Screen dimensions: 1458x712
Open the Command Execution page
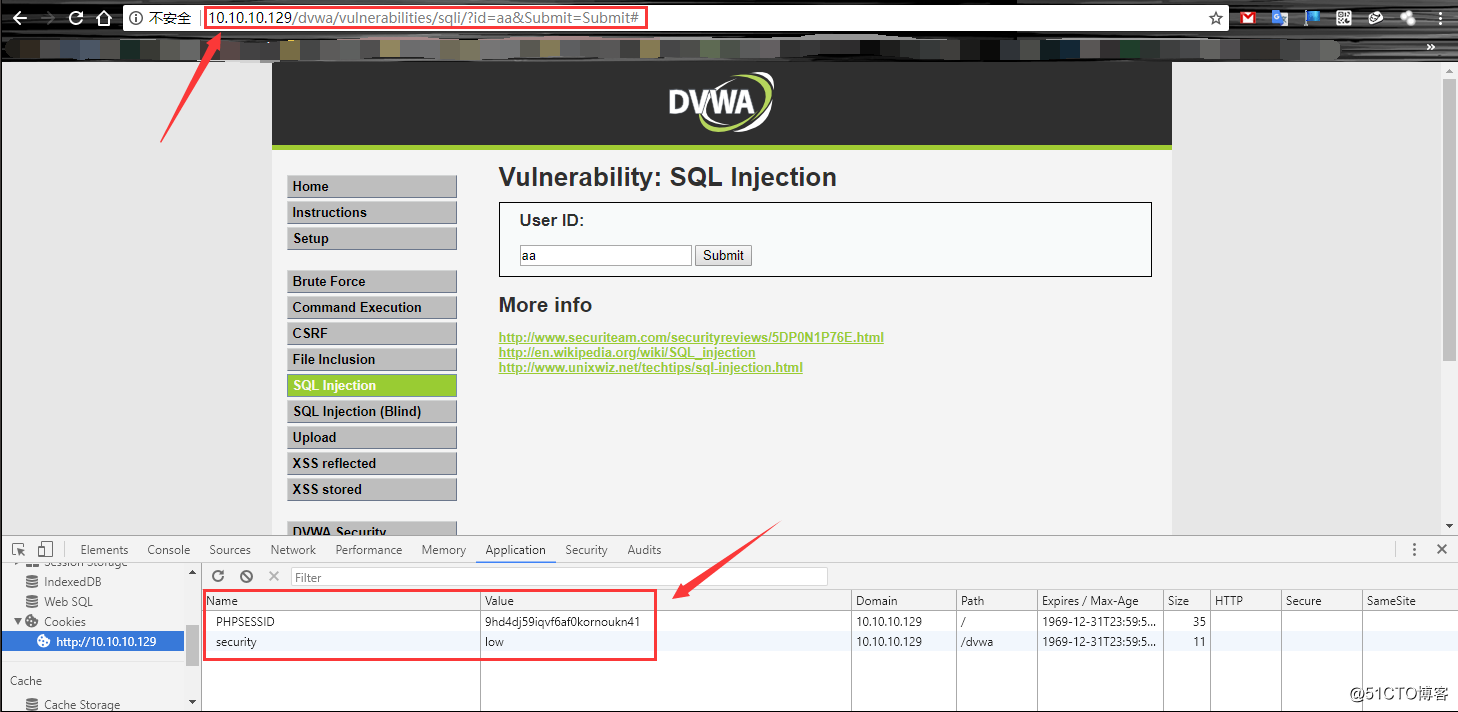pos(372,307)
